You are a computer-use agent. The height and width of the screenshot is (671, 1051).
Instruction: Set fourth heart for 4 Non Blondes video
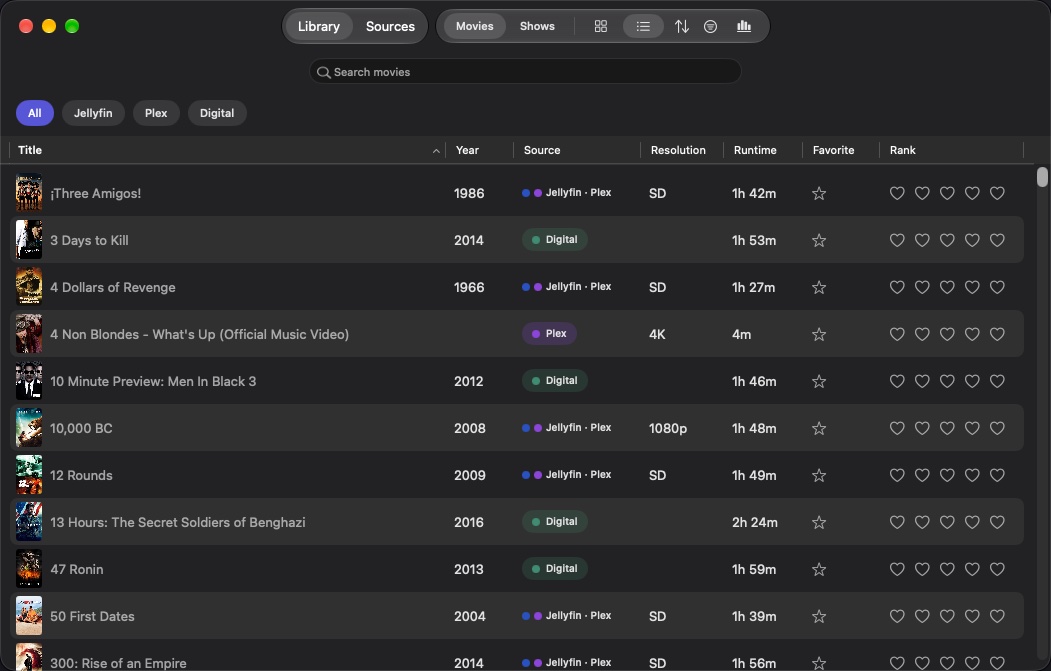[972, 334]
